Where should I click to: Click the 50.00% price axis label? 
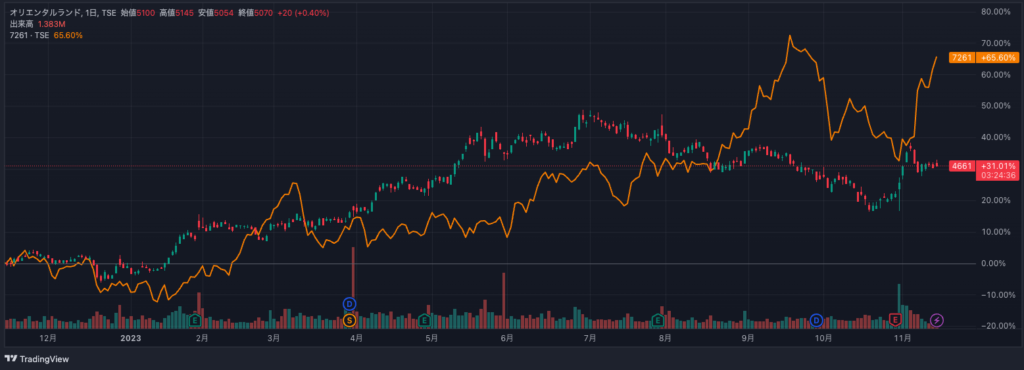click(x=997, y=106)
